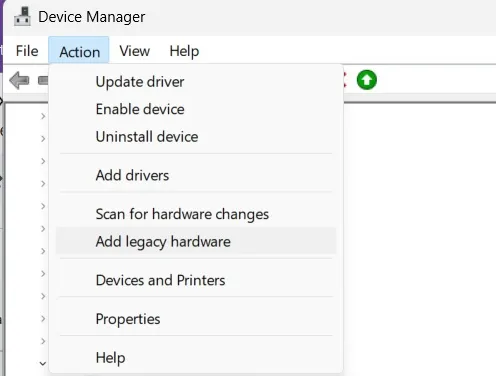This screenshot has width=496, height=376.
Task: Collapse the expanded tree node chevron
Action: click(43, 363)
